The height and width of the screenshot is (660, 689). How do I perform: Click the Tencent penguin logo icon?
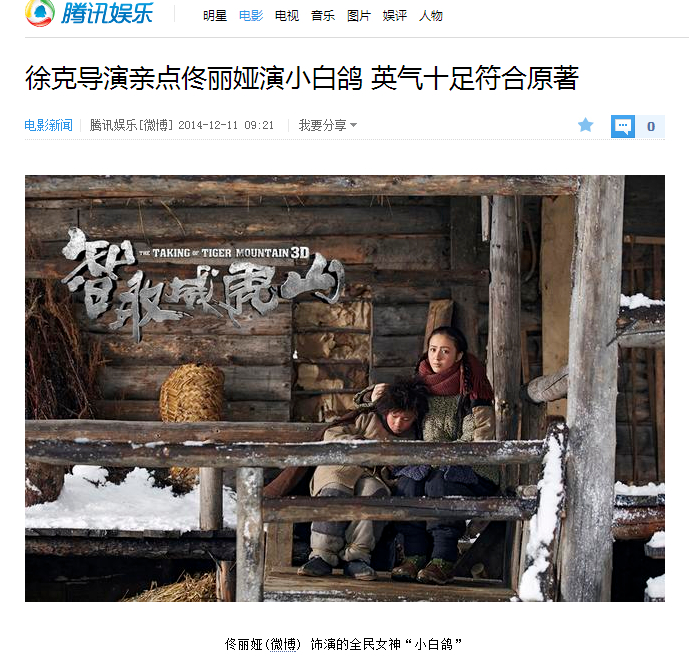[40, 13]
